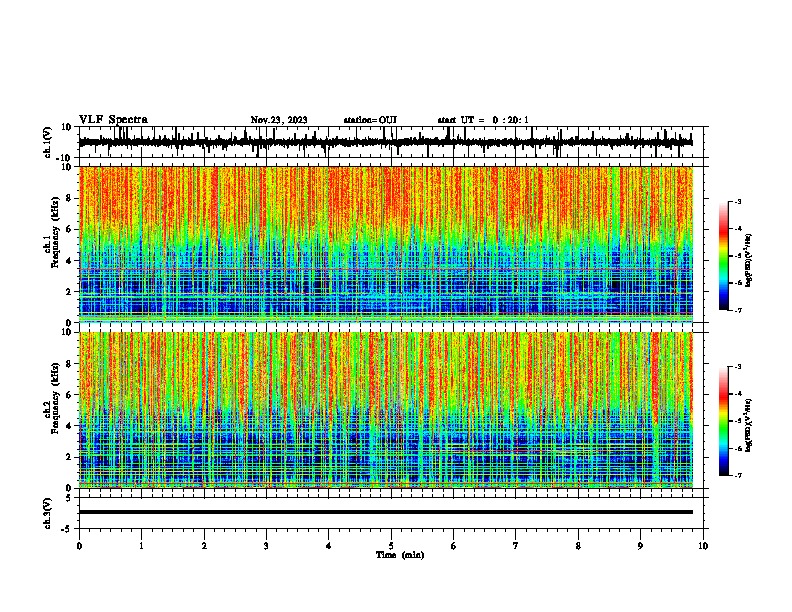Viewport: 792px width, 612px height.
Task: Click tick label "10" on the Time axis
Action: click(703, 546)
